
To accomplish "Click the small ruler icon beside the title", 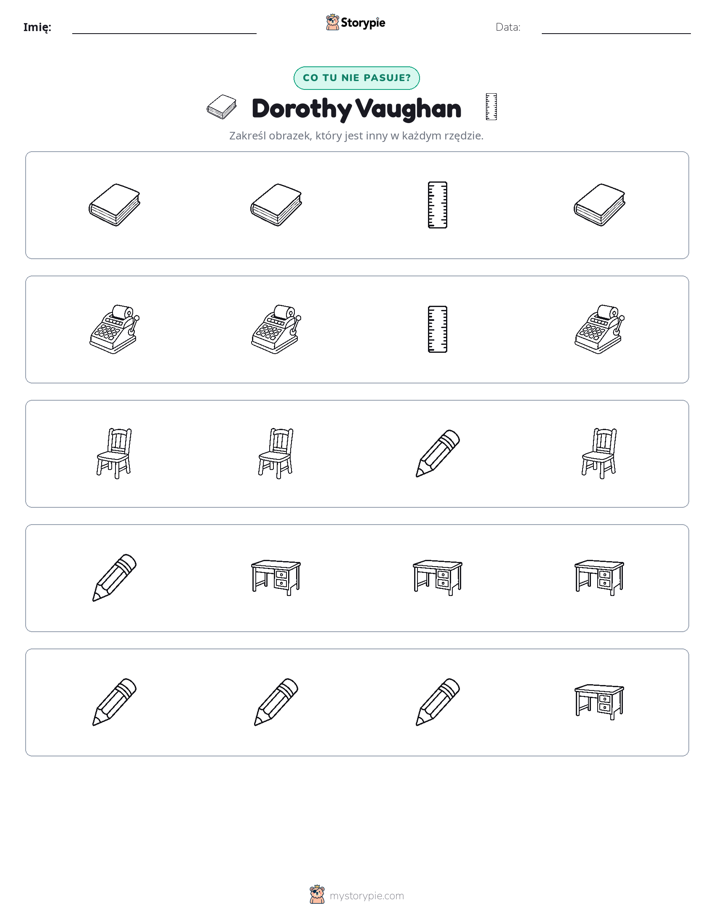I will pyautogui.click(x=491, y=107).
